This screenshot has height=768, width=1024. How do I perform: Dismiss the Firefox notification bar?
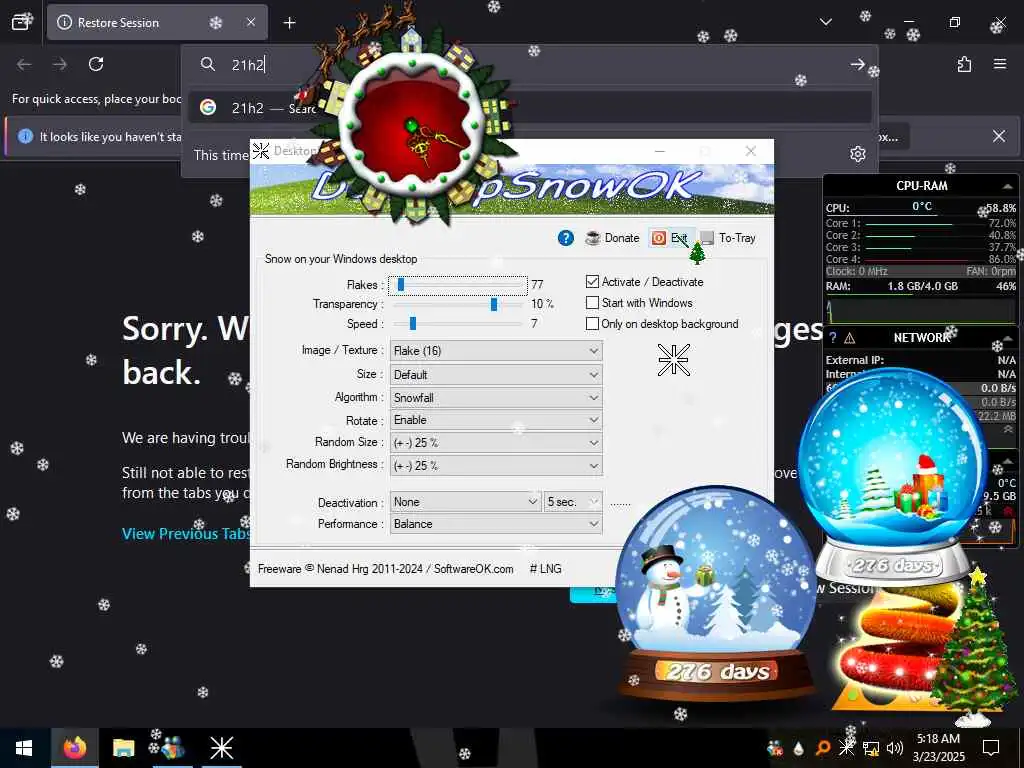(x=999, y=136)
